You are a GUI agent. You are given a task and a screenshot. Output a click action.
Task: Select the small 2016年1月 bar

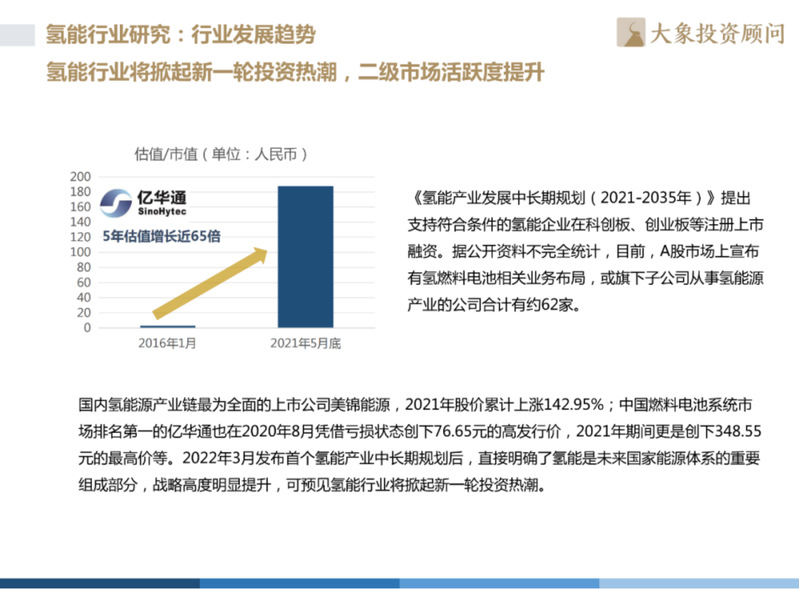pos(167,326)
